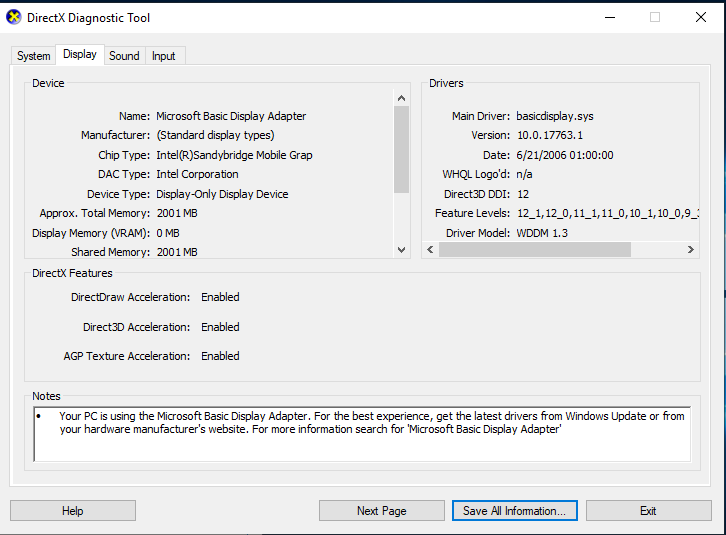Switch to the System tab

[33, 56]
